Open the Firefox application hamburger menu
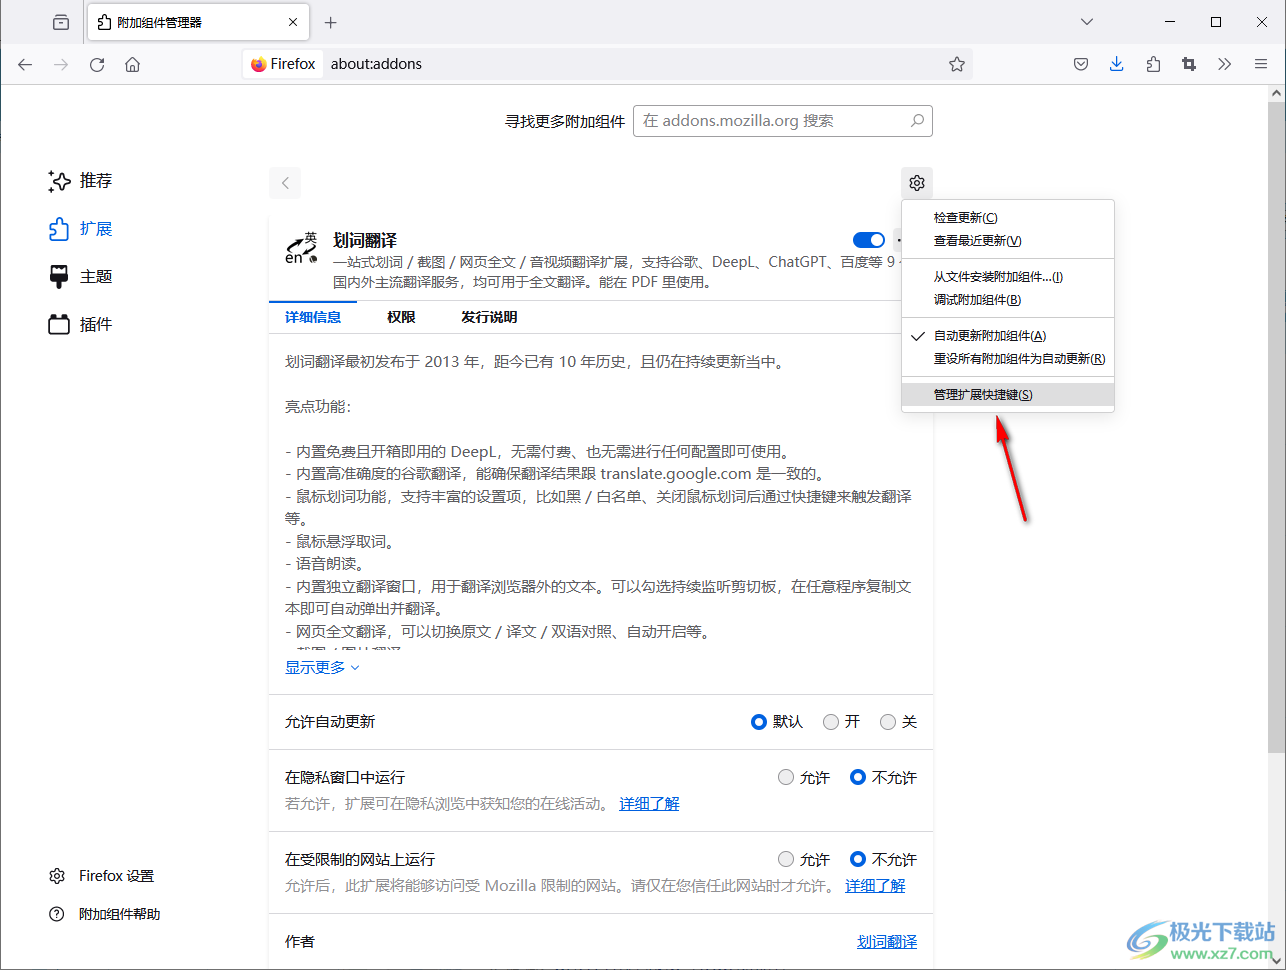 coord(1261,64)
